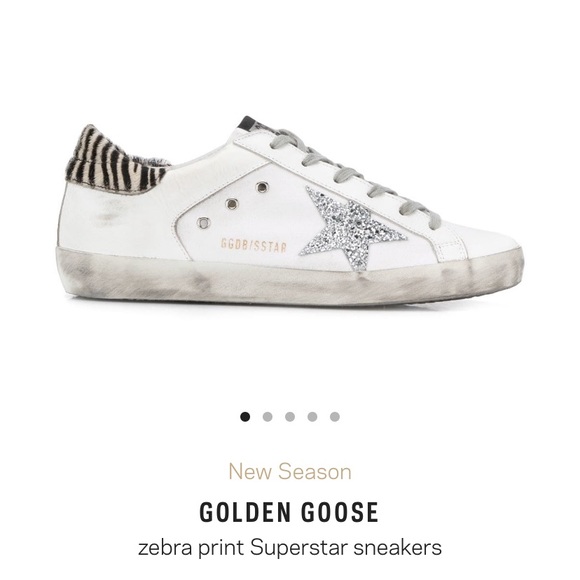The width and height of the screenshot is (580, 580).
Task: Click the silver glitter star on sneaker
Action: pos(351,226)
